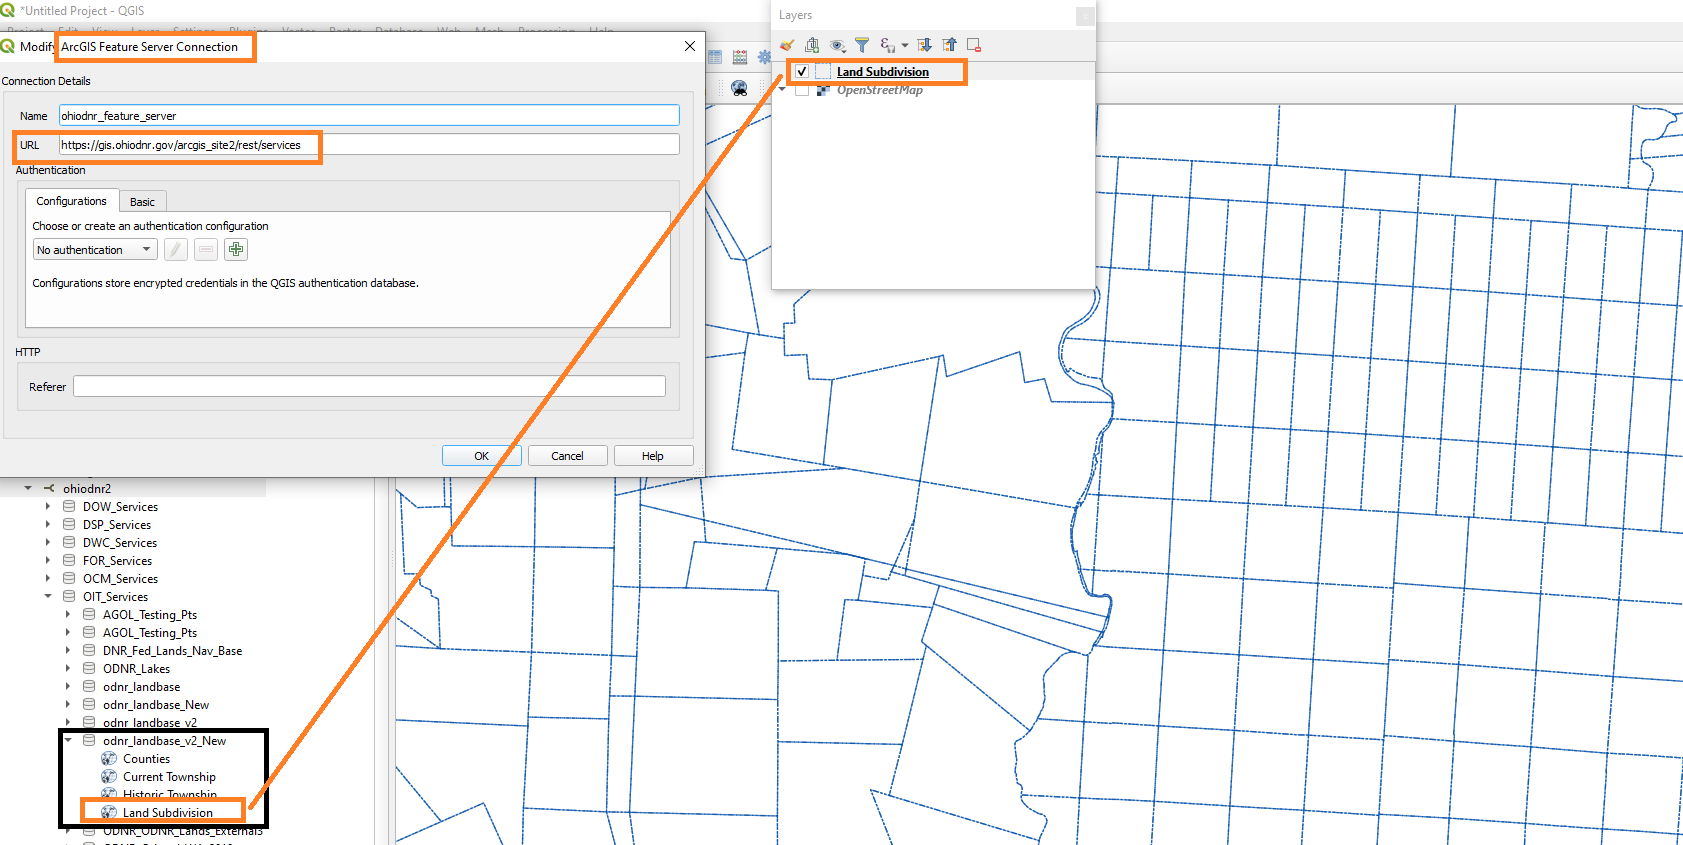
Task: Open processing toolbox gear icon
Action: (764, 58)
